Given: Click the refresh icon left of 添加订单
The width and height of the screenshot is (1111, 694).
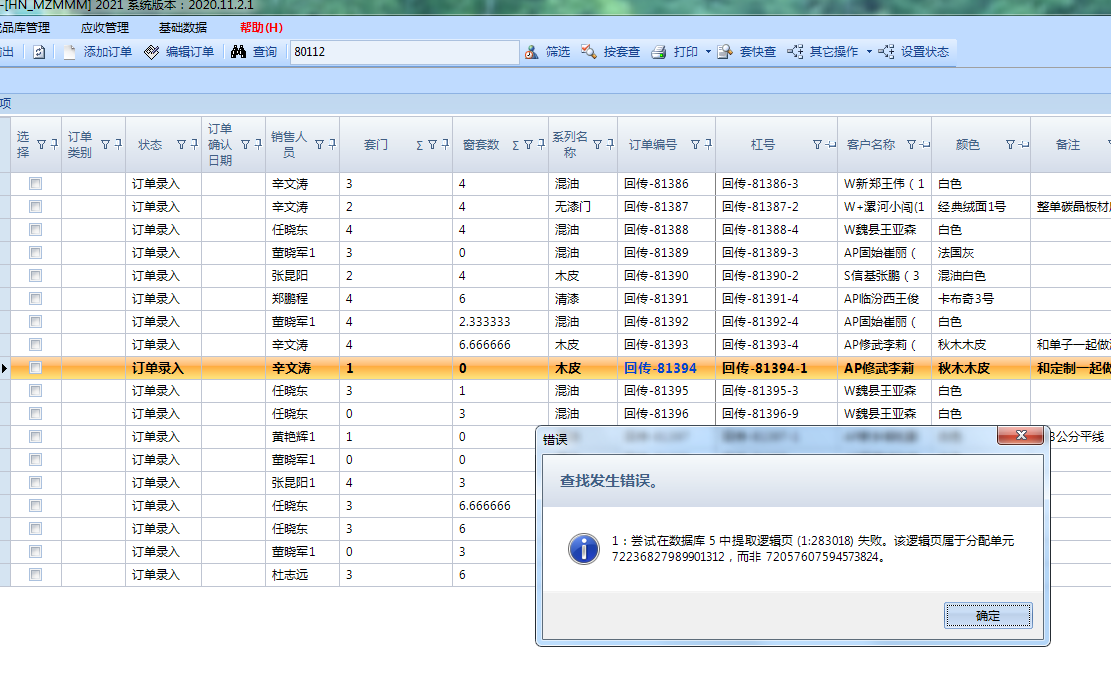Looking at the screenshot, I should pyautogui.click(x=39, y=52).
